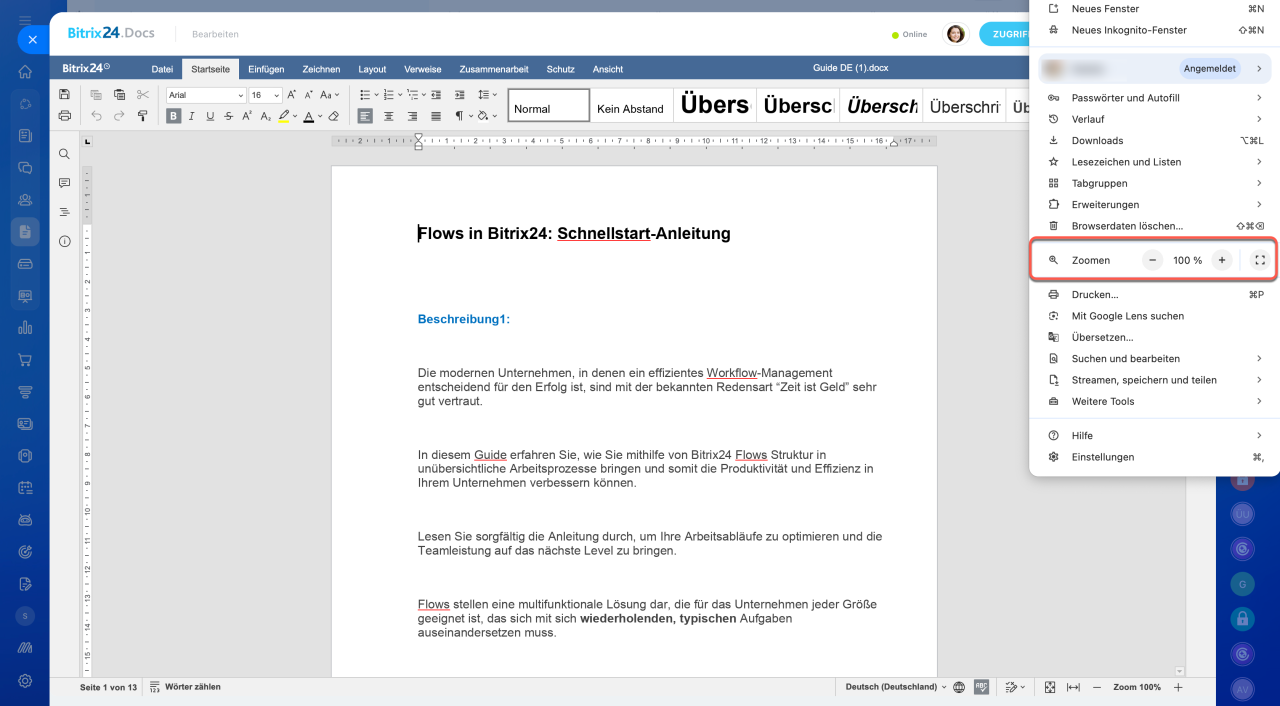The image size is (1280, 706).
Task: Select Drucken… in the Chrome menu
Action: [1154, 295]
